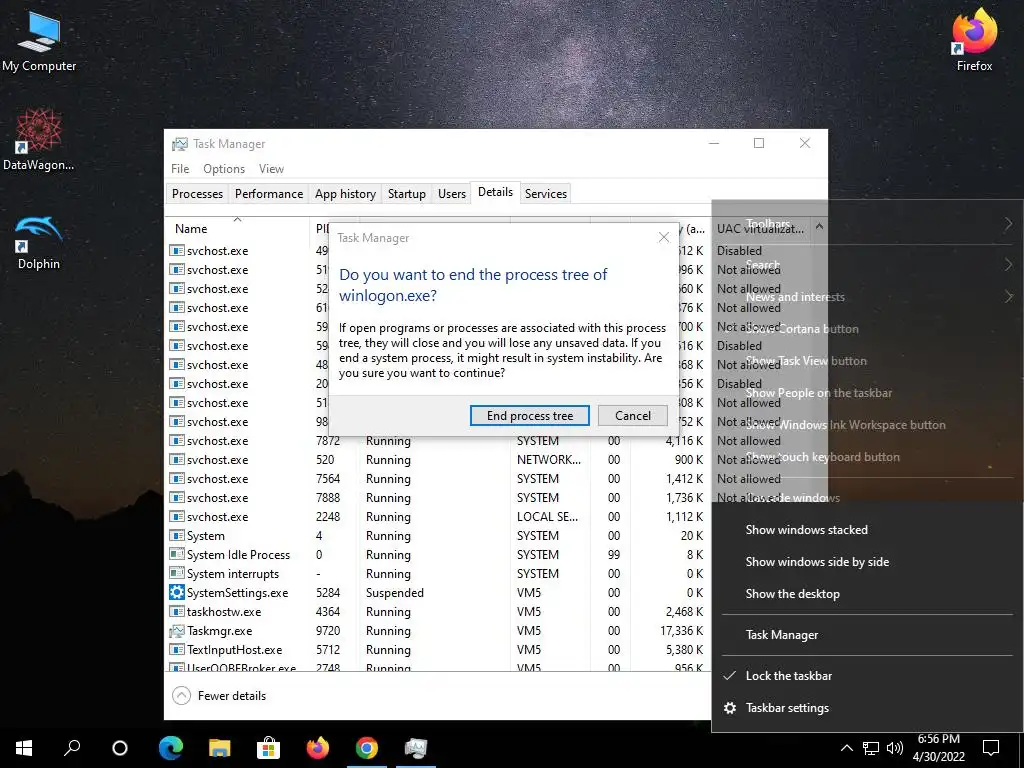Open Taskbar settings from context menu
The height and width of the screenshot is (768, 1024).
point(868,708)
